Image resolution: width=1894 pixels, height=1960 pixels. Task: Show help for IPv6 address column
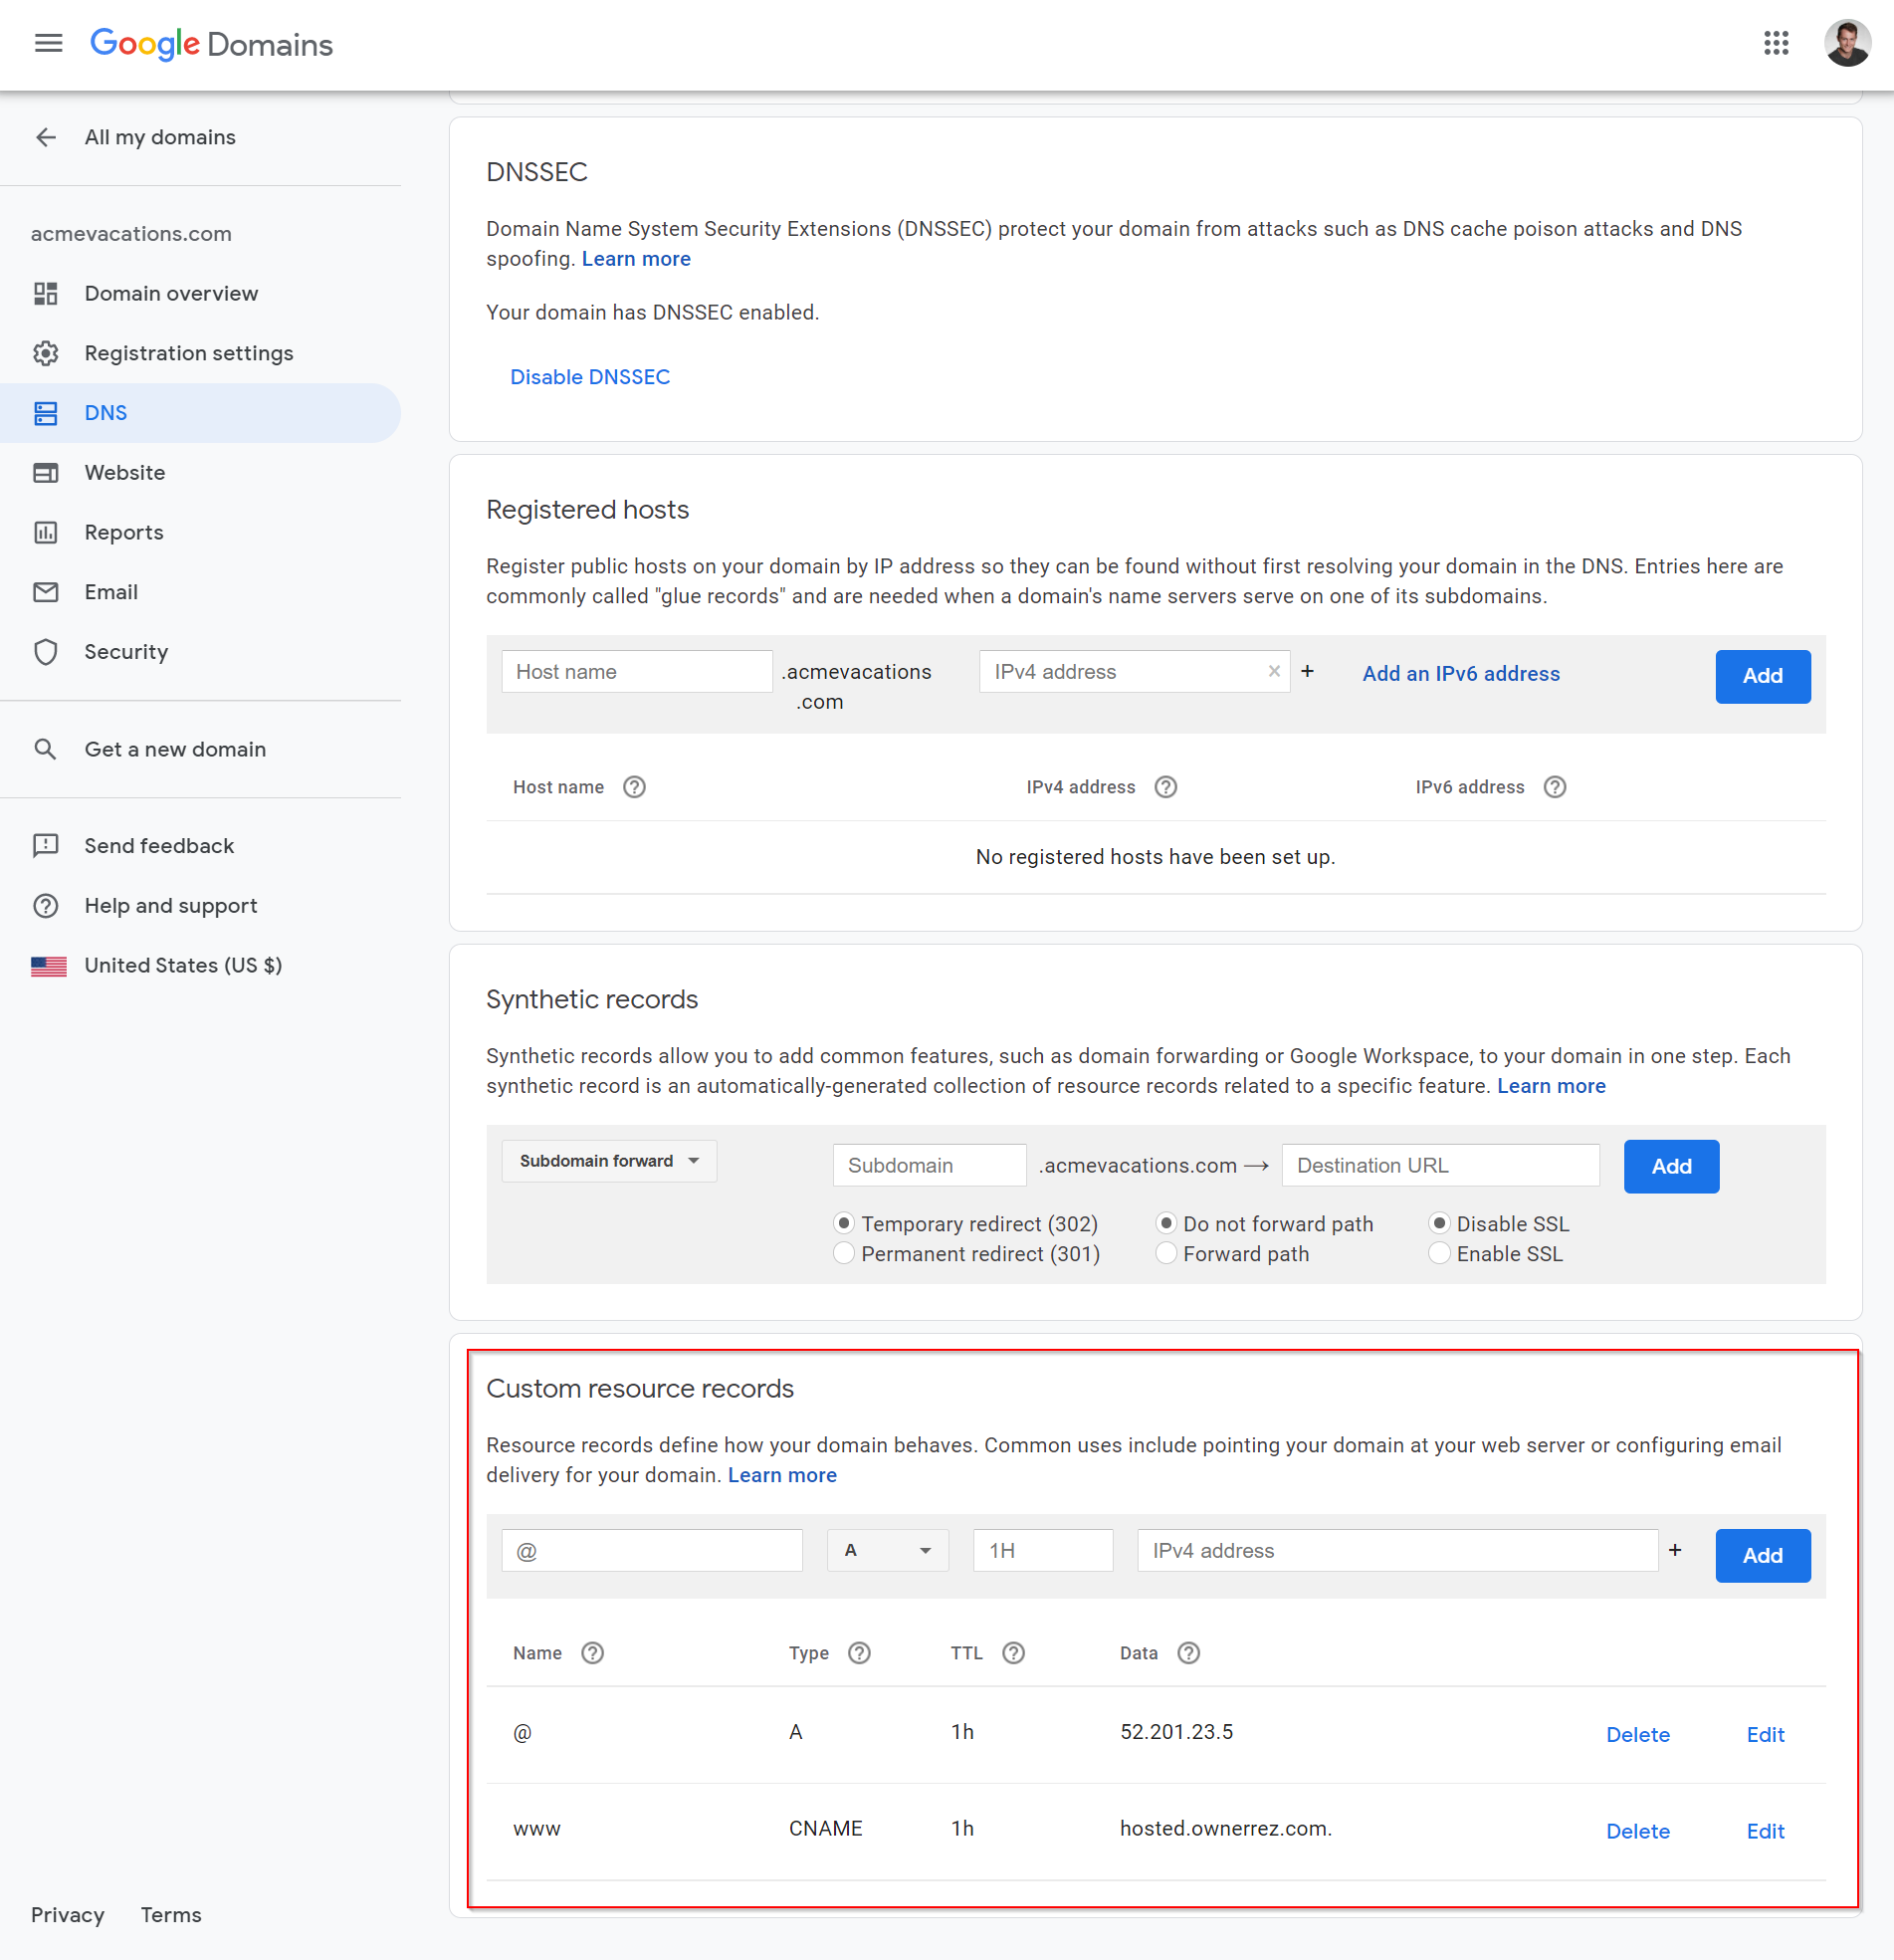1555,787
